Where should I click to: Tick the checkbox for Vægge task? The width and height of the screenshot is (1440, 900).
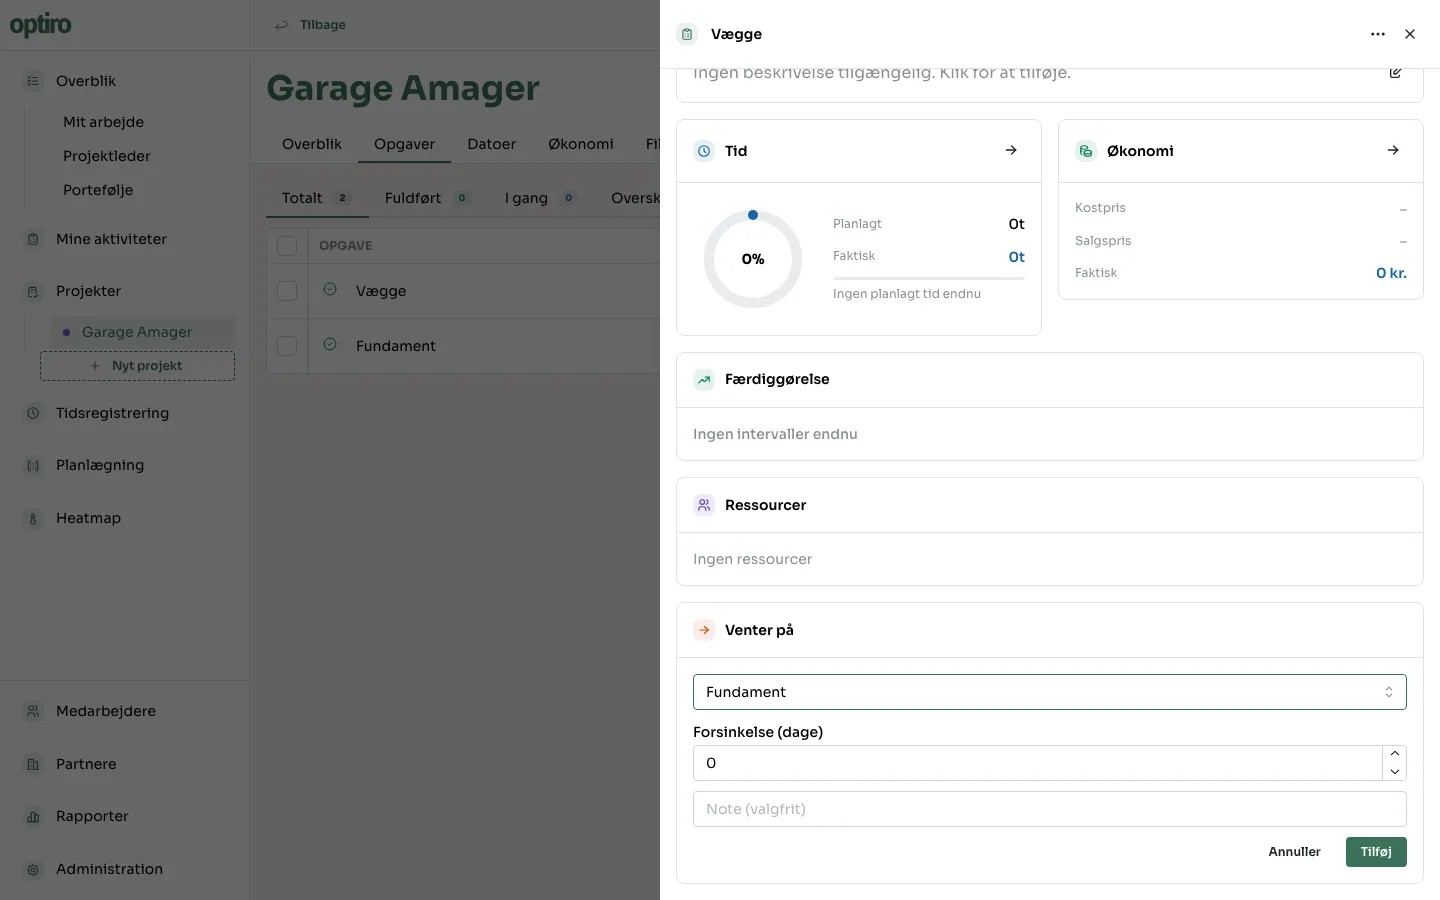(287, 291)
